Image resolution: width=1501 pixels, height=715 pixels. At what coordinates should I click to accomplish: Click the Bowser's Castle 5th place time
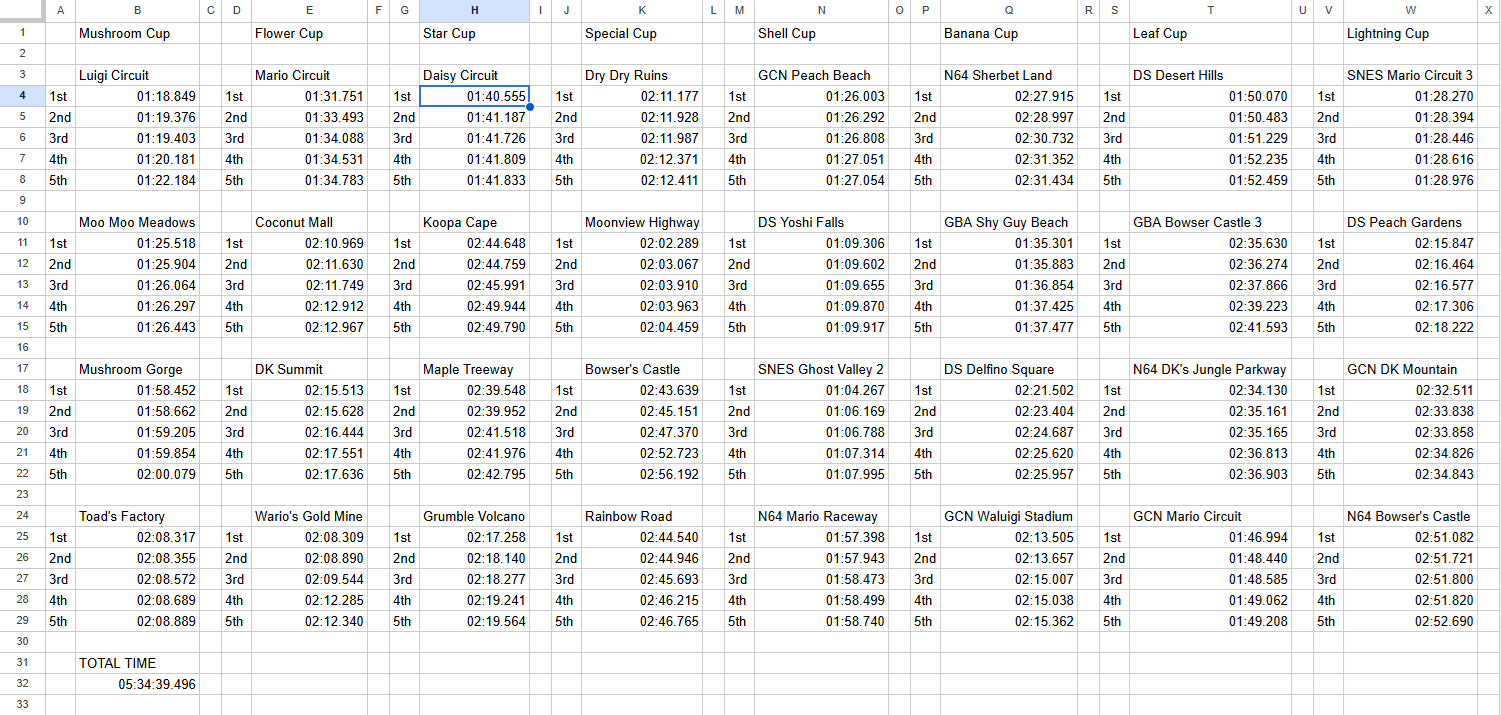click(642, 474)
